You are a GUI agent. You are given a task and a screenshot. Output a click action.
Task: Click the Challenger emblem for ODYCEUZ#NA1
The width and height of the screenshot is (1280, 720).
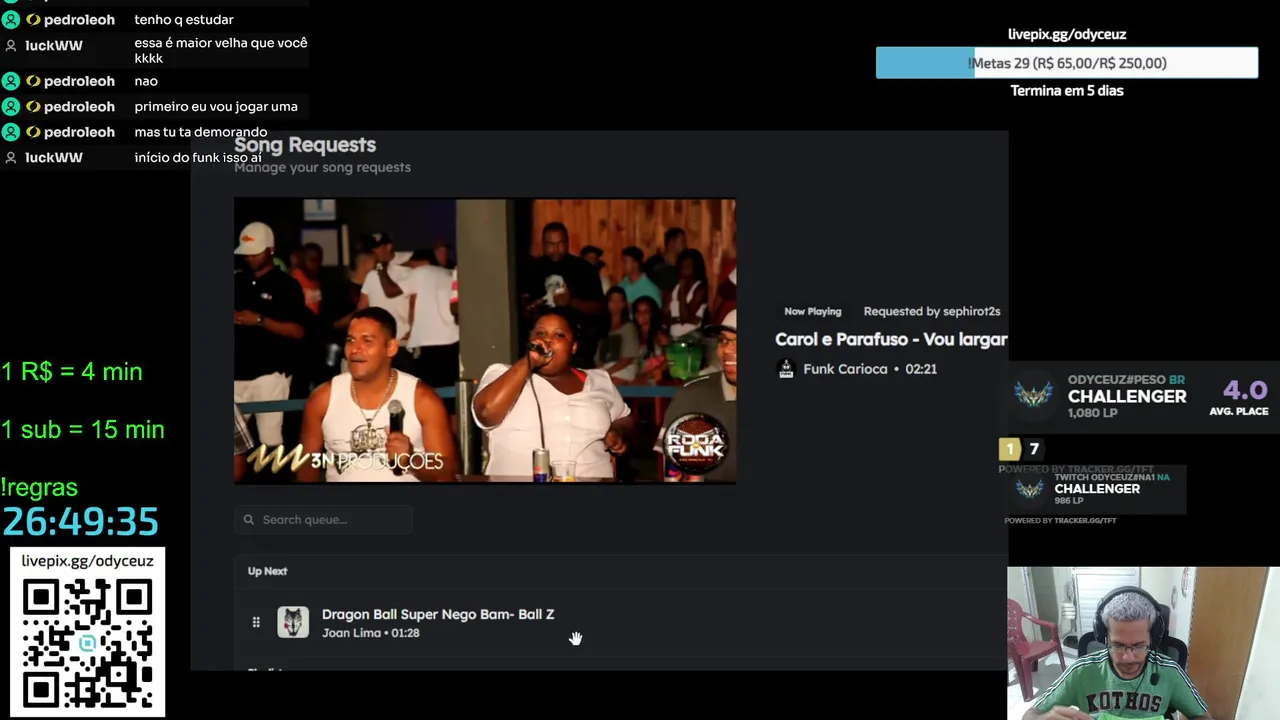(1030, 489)
